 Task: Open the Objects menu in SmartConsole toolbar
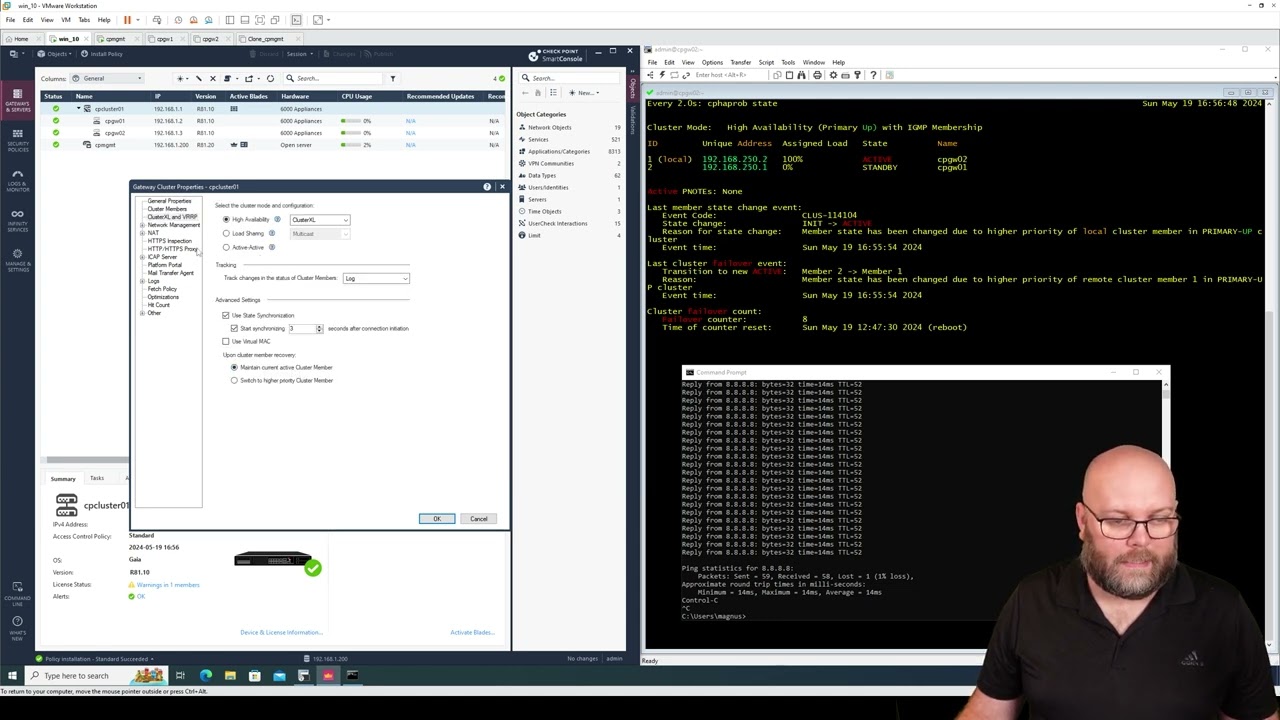click(x=54, y=53)
